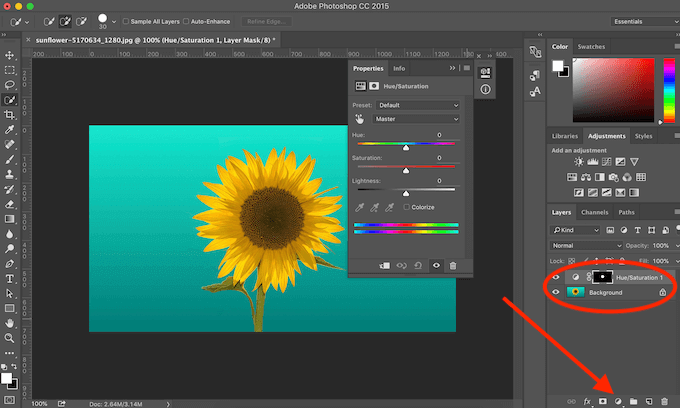Open the Preset dropdown

point(418,105)
